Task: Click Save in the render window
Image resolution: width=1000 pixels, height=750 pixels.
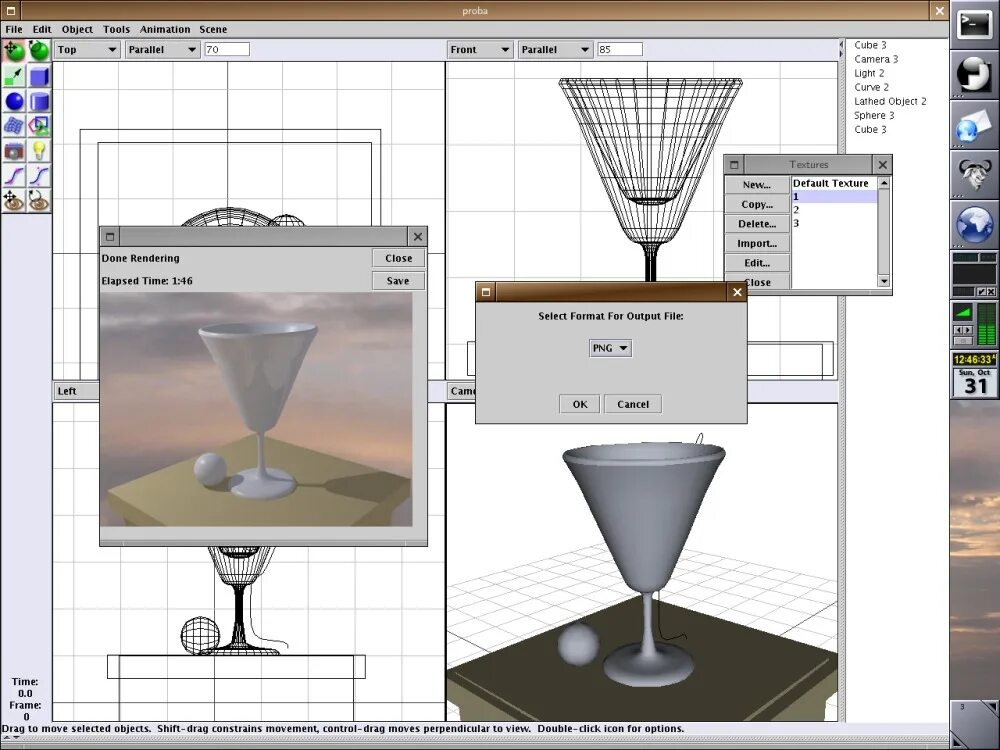Action: tap(398, 281)
